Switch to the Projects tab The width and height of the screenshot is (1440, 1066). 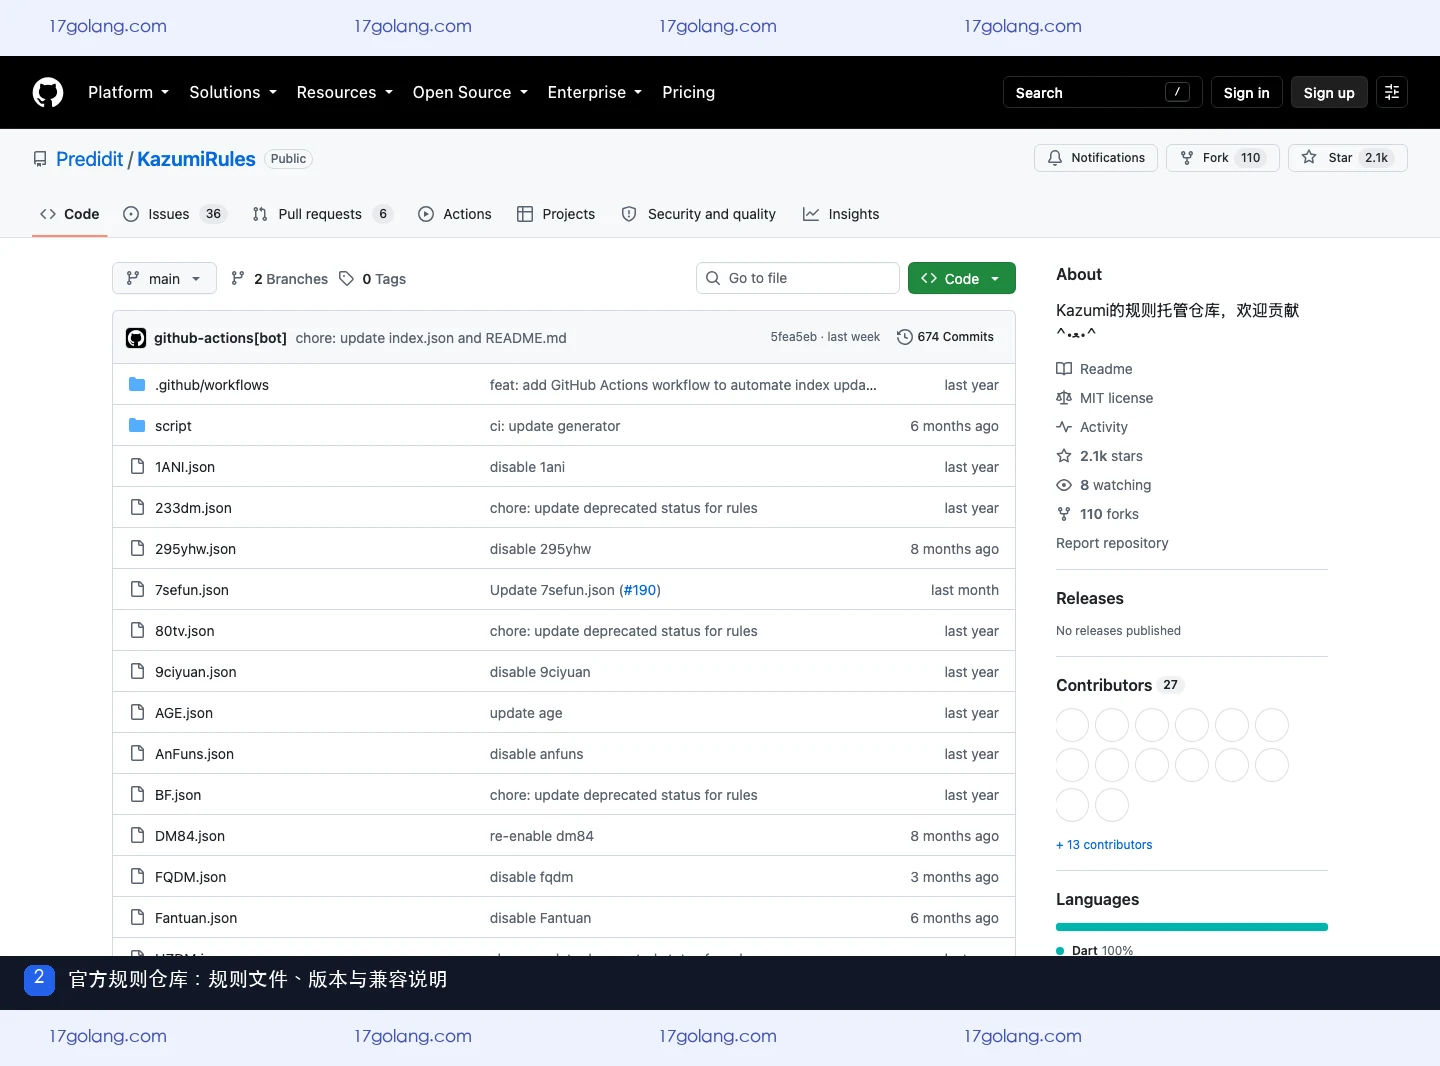click(556, 214)
